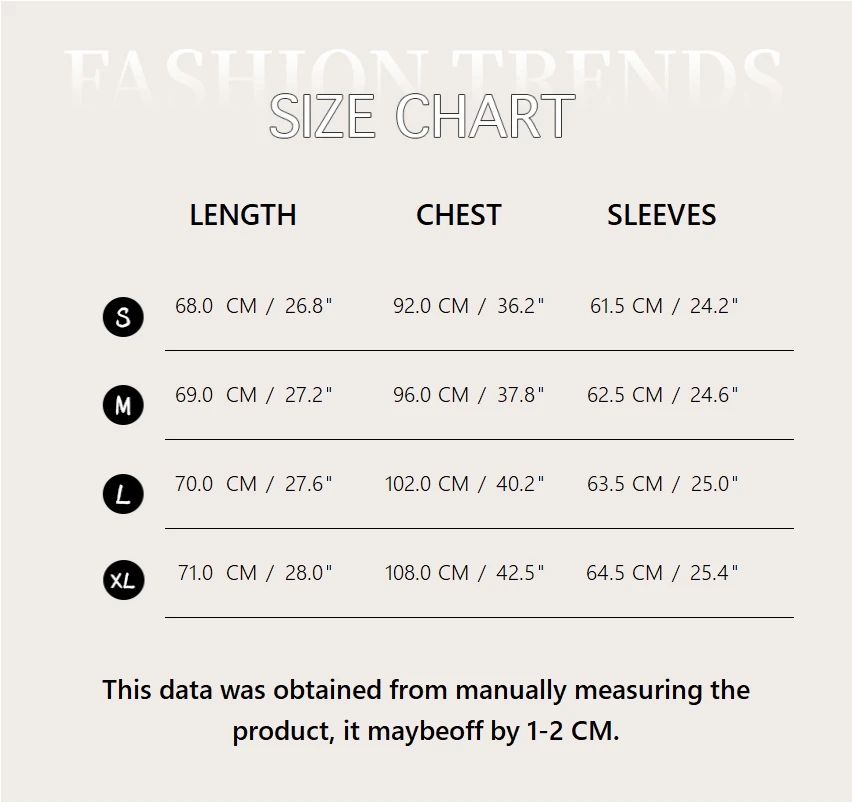
Task: Select the 62.5 CM / 24.6" sleeves value
Action: tap(663, 395)
